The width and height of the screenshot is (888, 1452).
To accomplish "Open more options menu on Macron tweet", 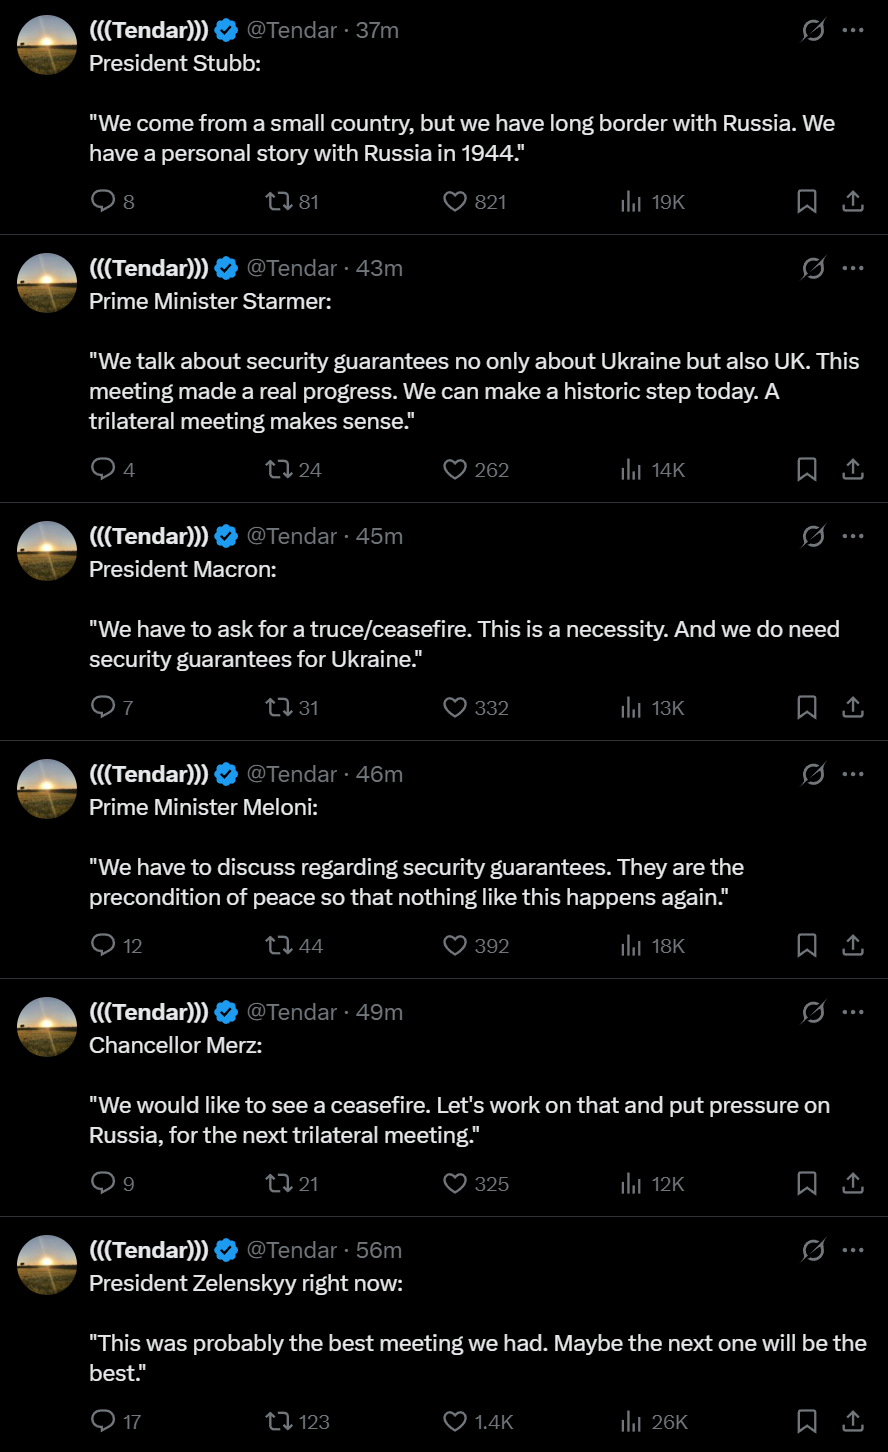I will click(852, 537).
